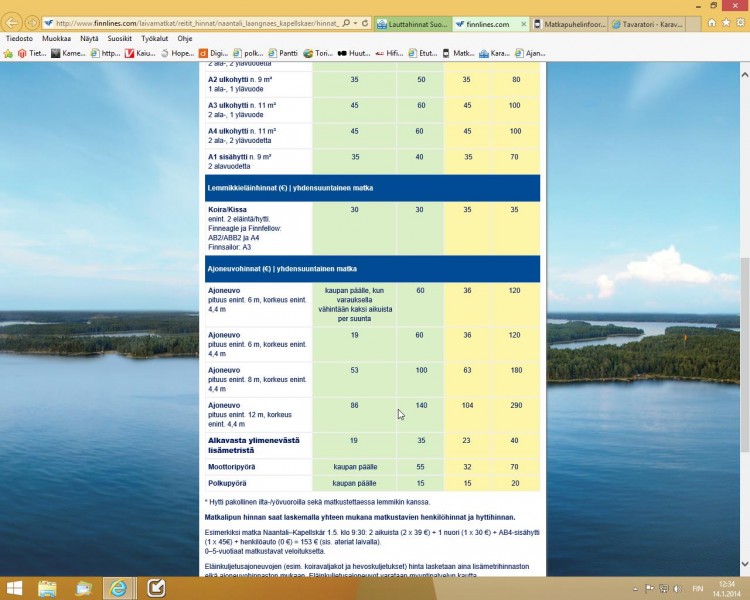Open Internet Explorer from the taskbar
Image resolution: width=750 pixels, height=600 pixels.
tap(119, 587)
